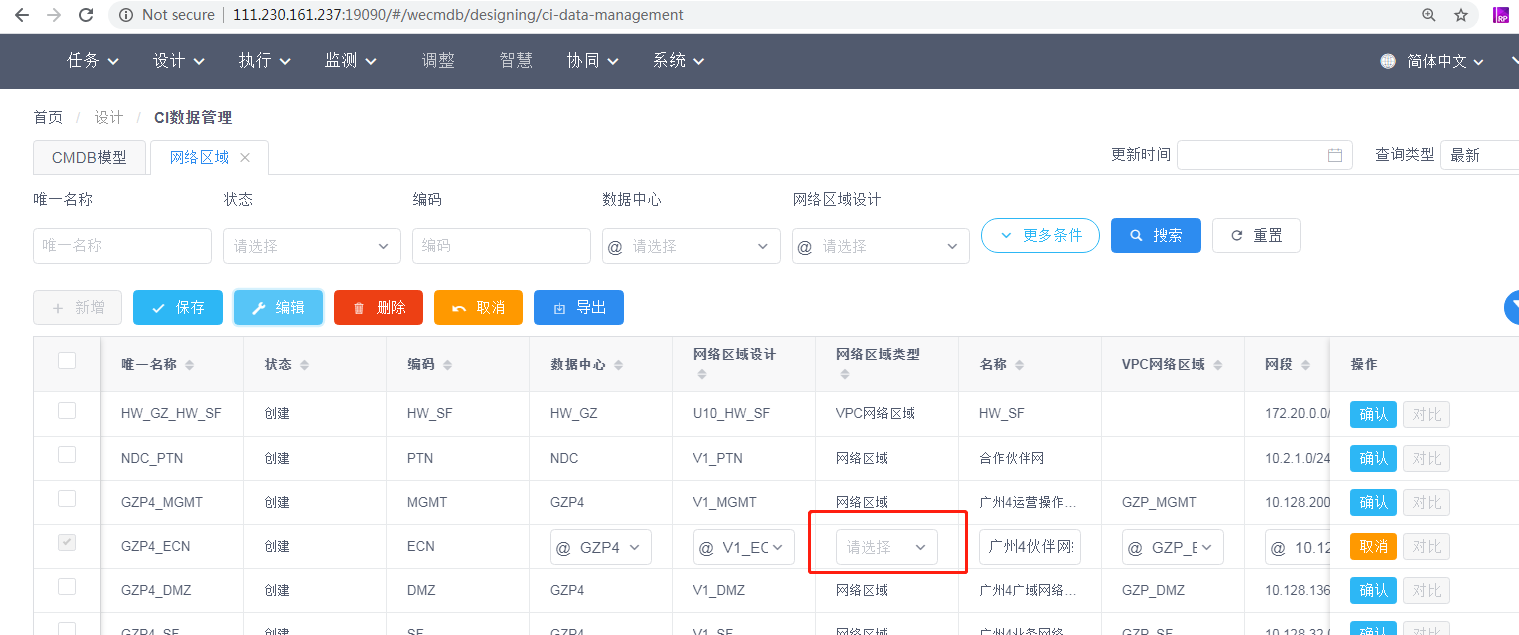Open the GZP4 数据中心 dropdown in edit row
Viewport: 1519px width, 635px height.
(x=600, y=546)
